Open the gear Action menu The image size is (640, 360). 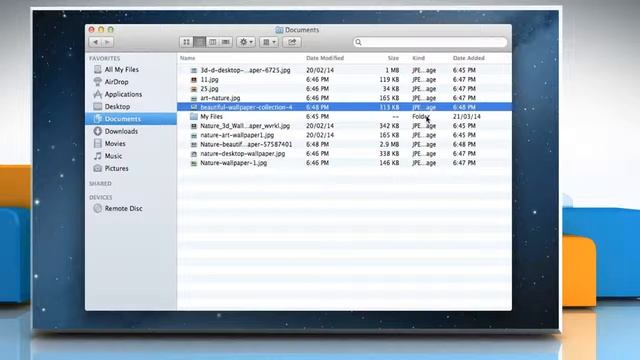(246, 42)
